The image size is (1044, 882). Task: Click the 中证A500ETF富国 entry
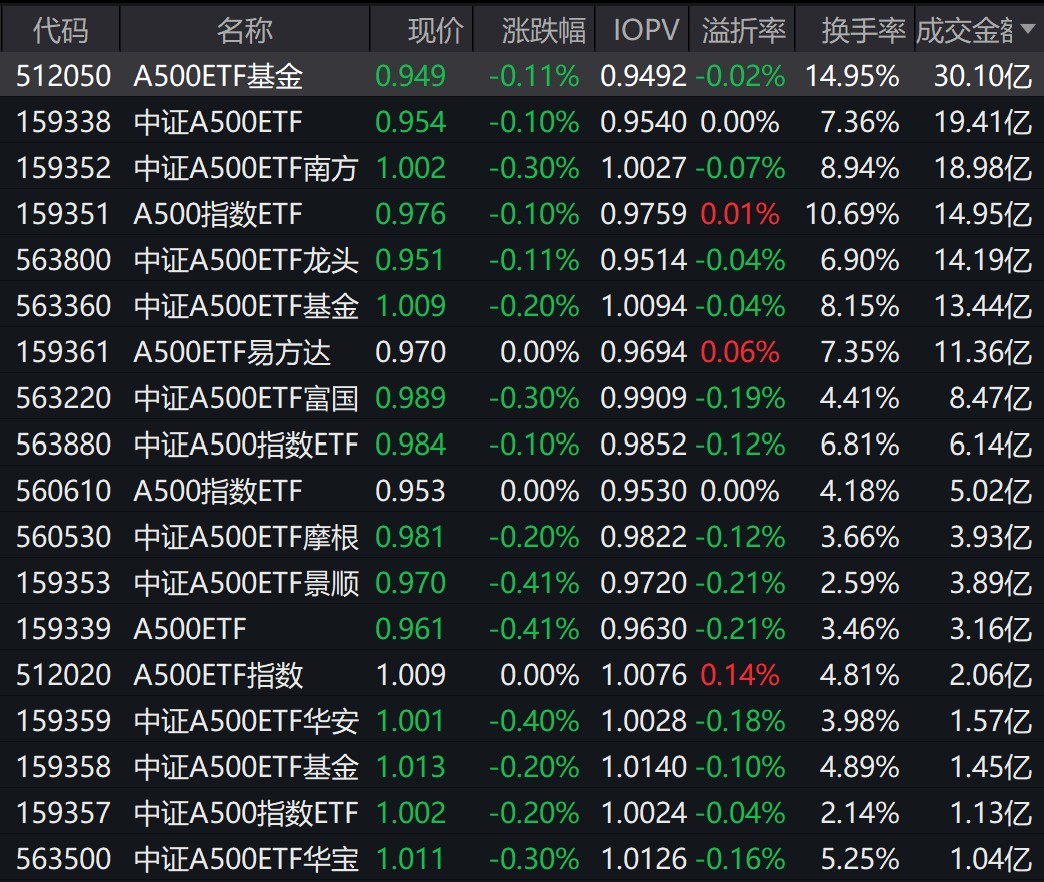[245, 398]
